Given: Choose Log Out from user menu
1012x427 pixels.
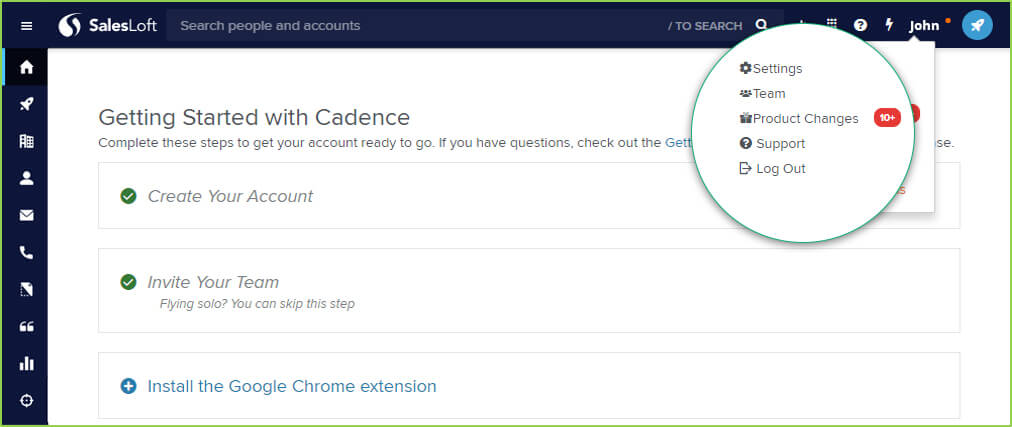Looking at the screenshot, I should click(x=773, y=168).
